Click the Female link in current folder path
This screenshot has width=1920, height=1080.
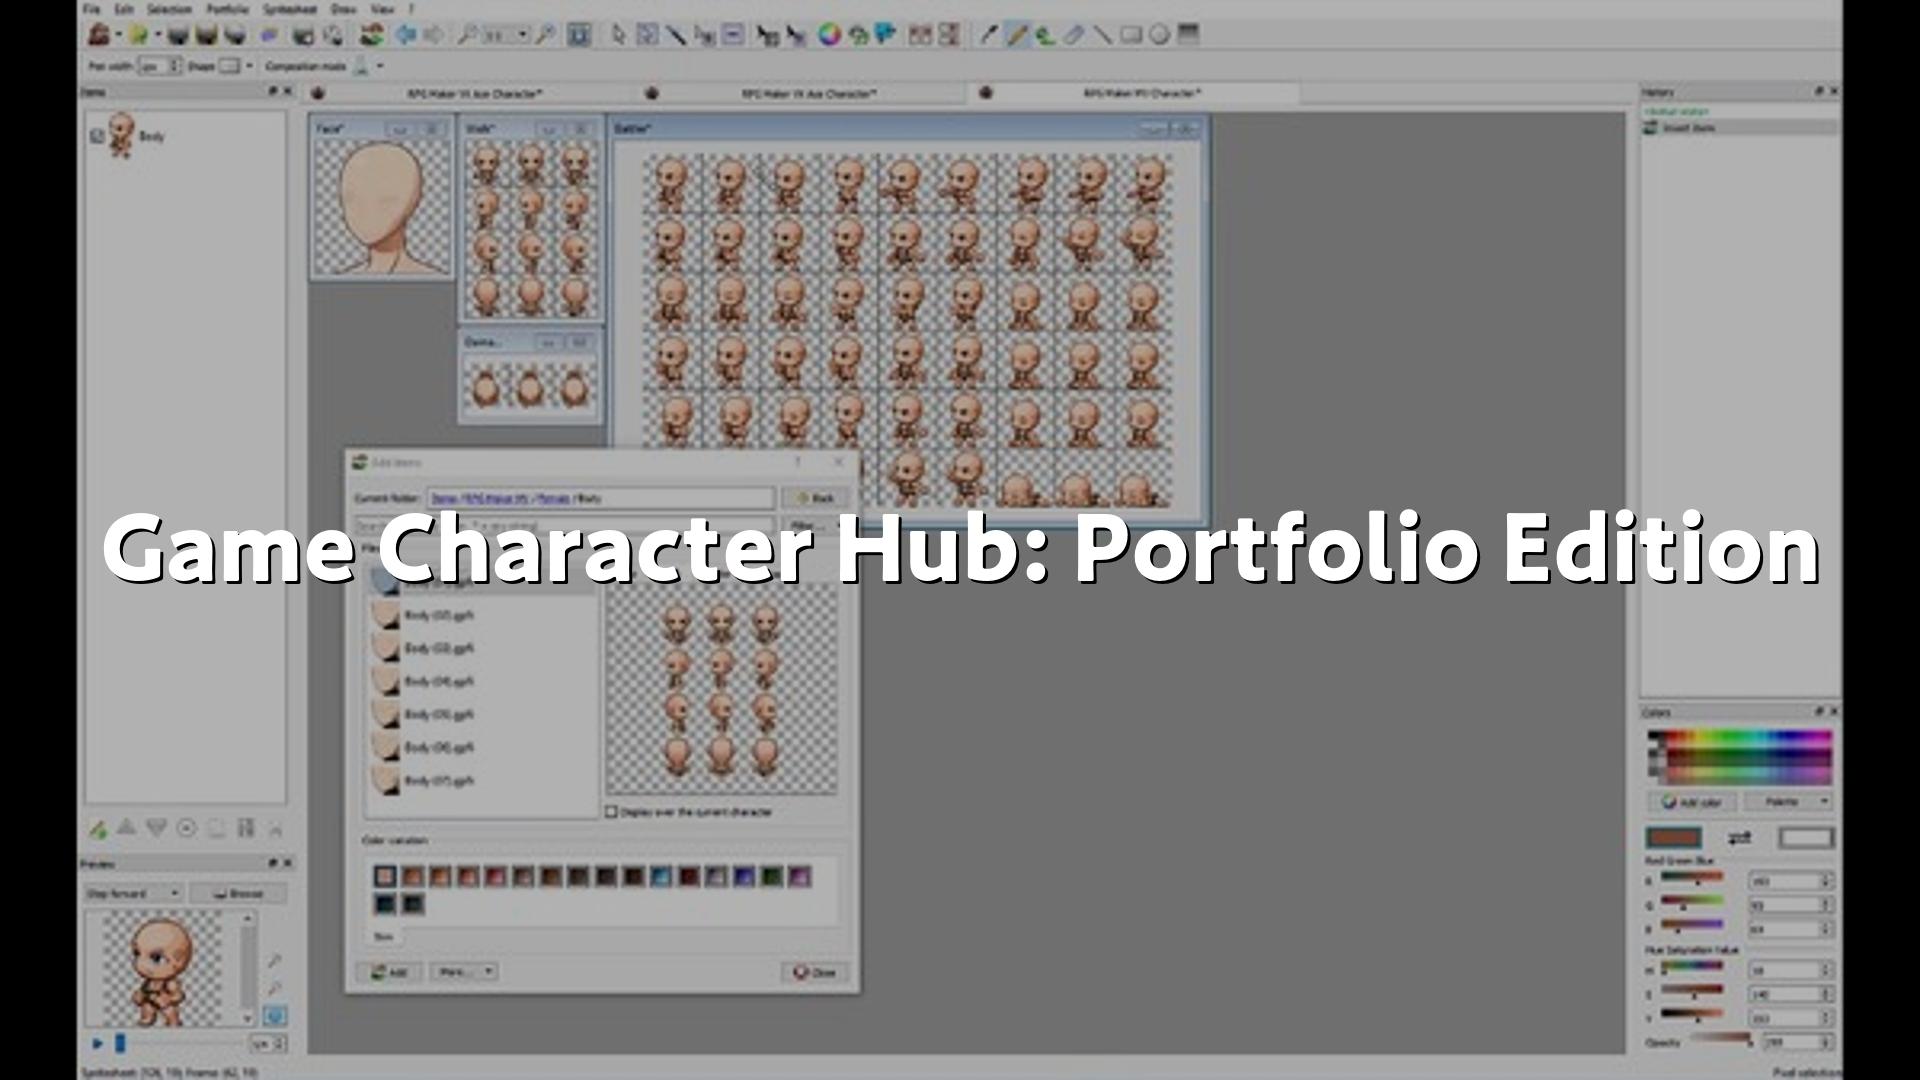coord(554,498)
